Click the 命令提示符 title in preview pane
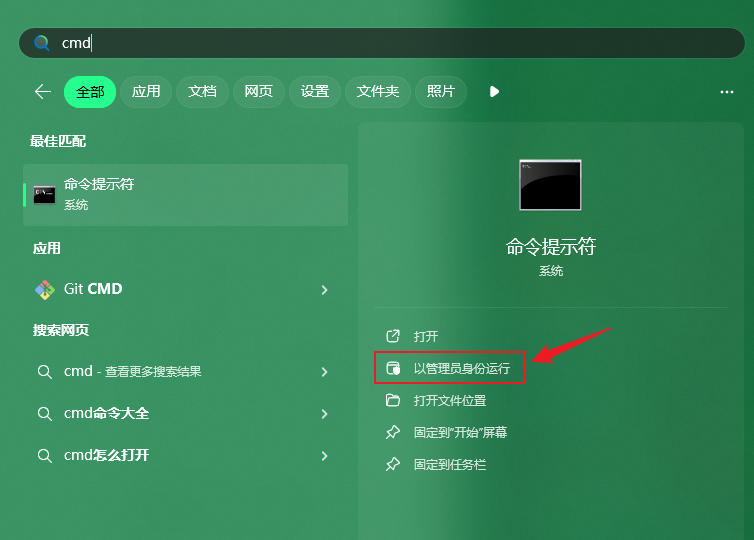754x540 pixels. (551, 247)
